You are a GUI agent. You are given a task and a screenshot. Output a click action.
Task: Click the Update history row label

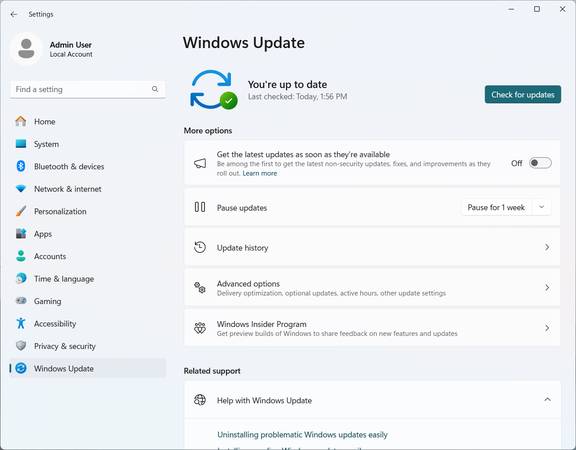(242, 248)
